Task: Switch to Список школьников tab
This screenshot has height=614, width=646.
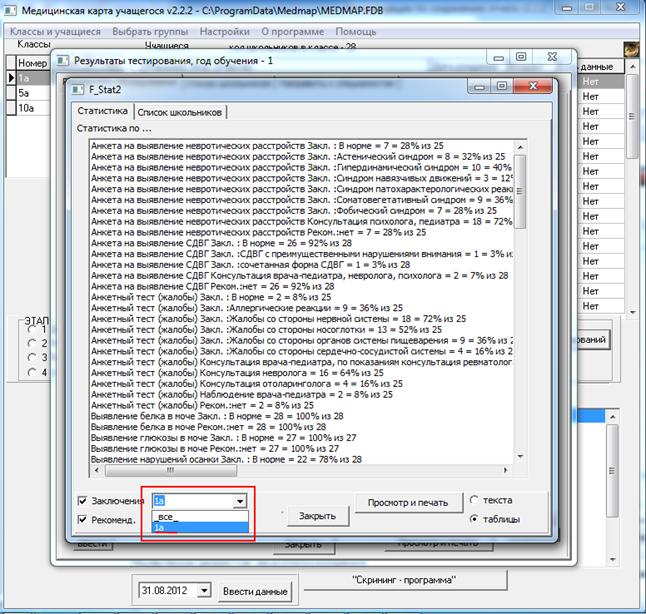Action: (x=181, y=112)
